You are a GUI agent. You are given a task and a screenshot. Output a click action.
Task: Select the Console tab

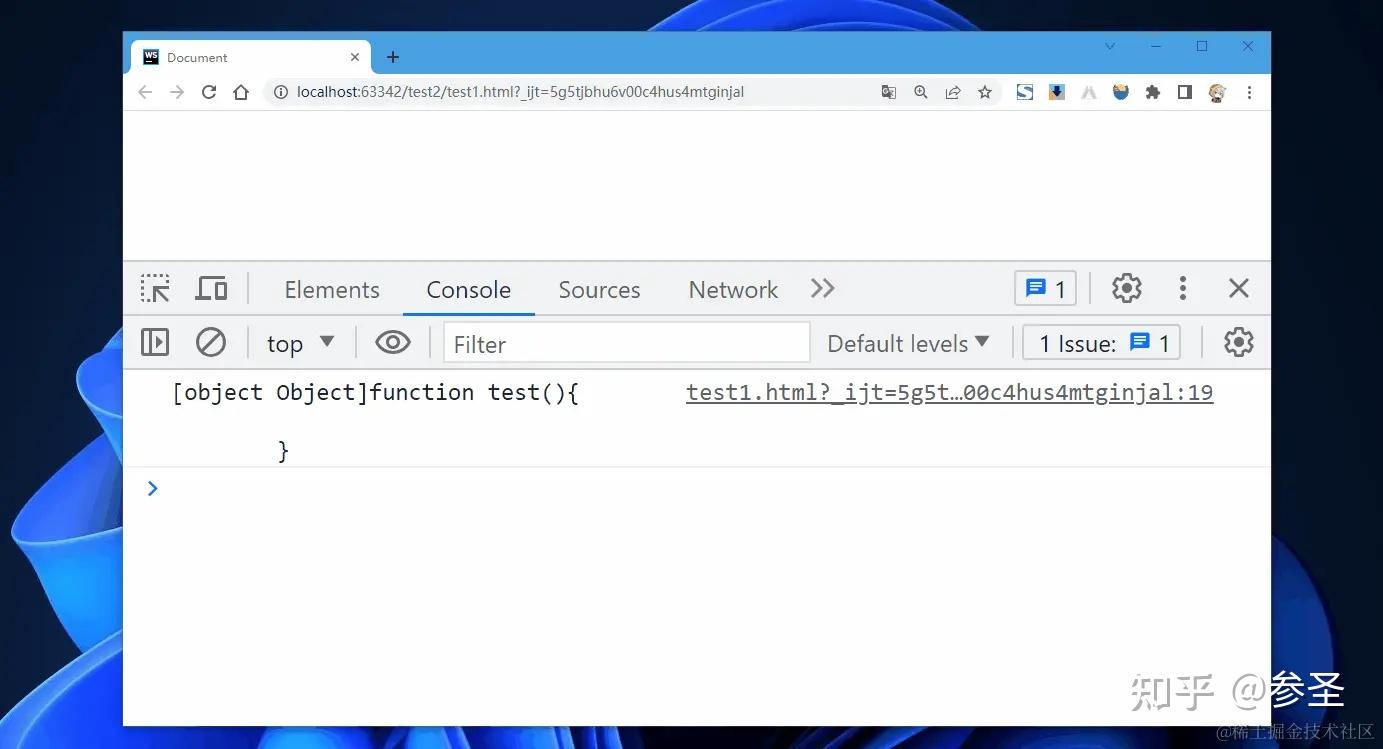(x=469, y=290)
